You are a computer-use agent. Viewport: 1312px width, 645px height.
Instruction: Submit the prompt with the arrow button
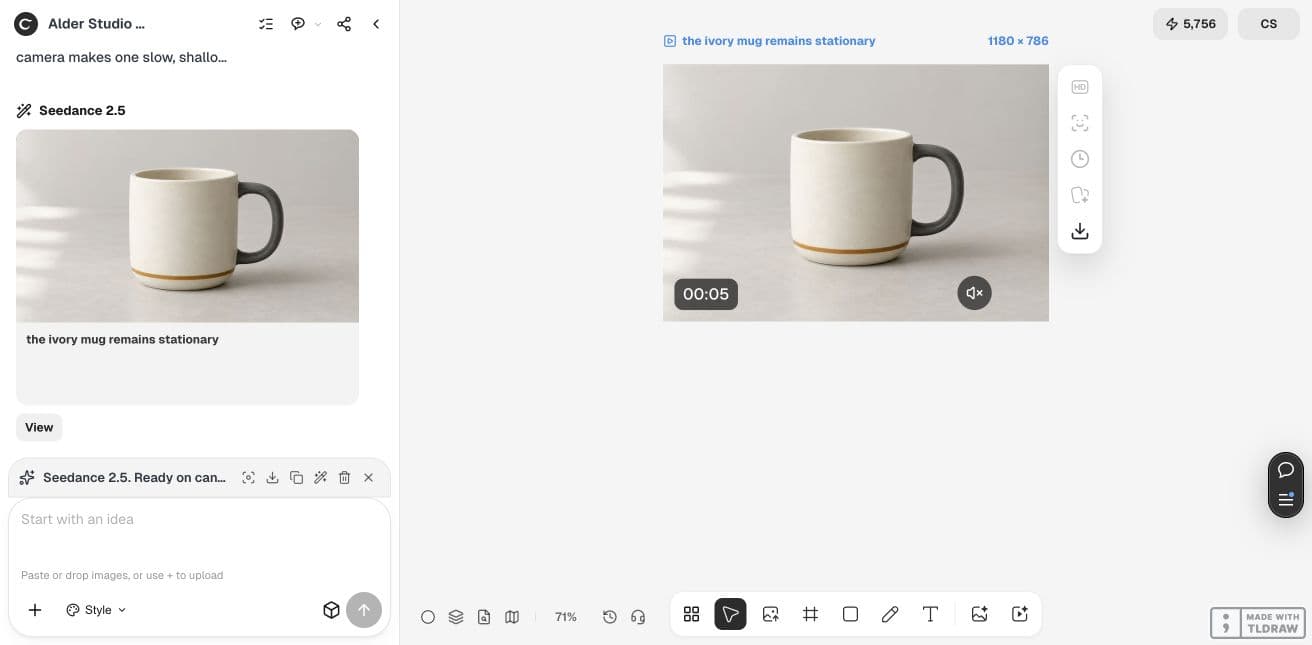point(364,610)
